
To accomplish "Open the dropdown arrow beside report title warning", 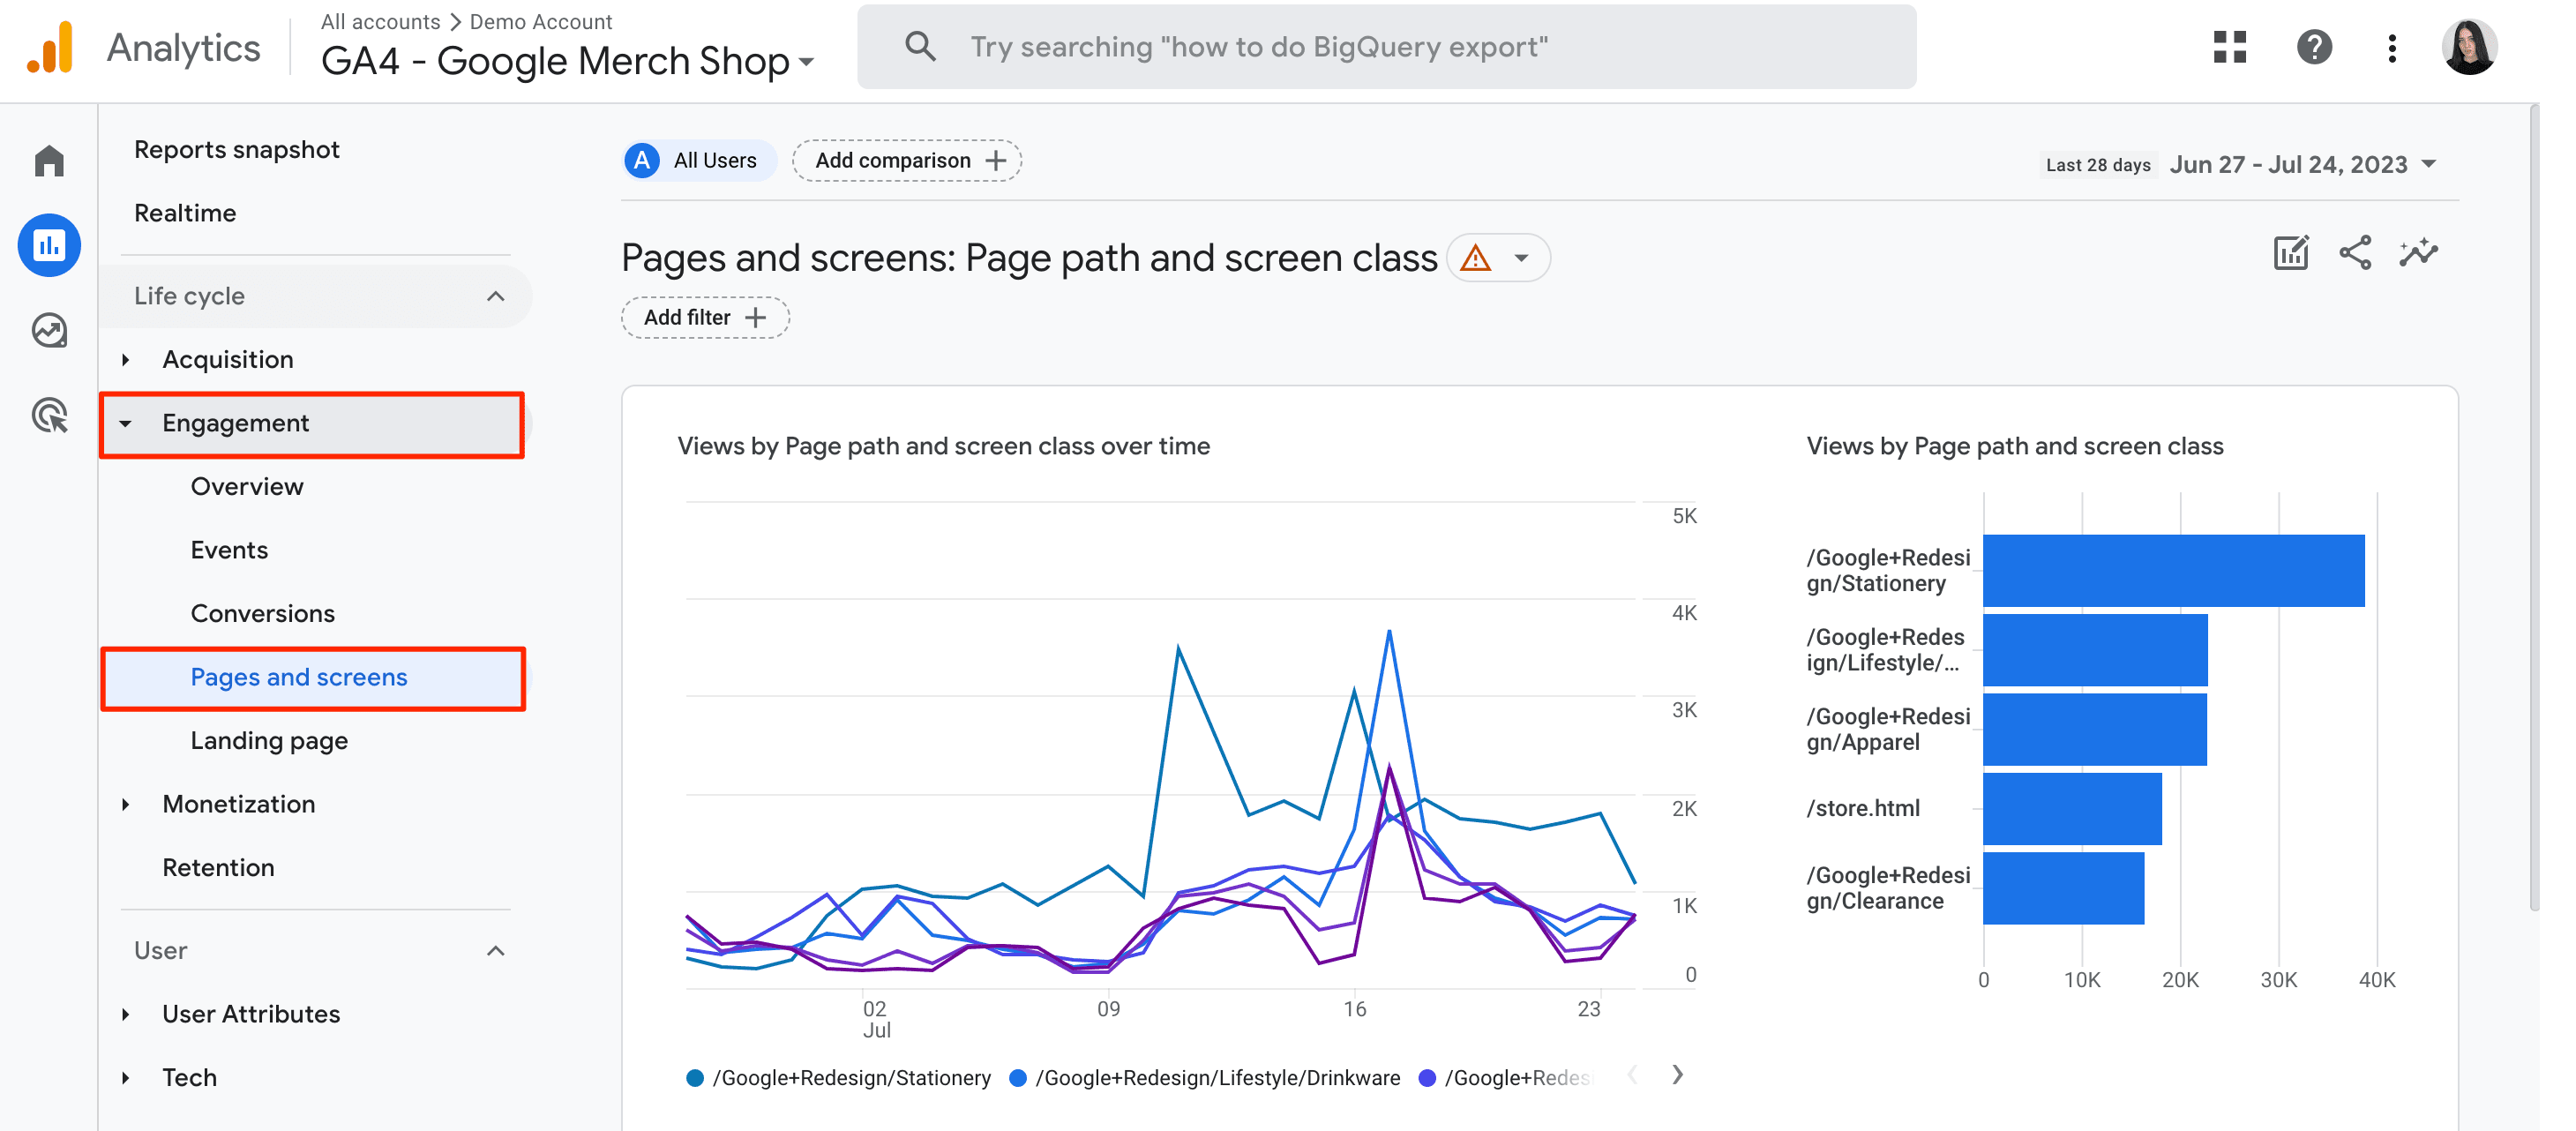I will [x=1521, y=259].
